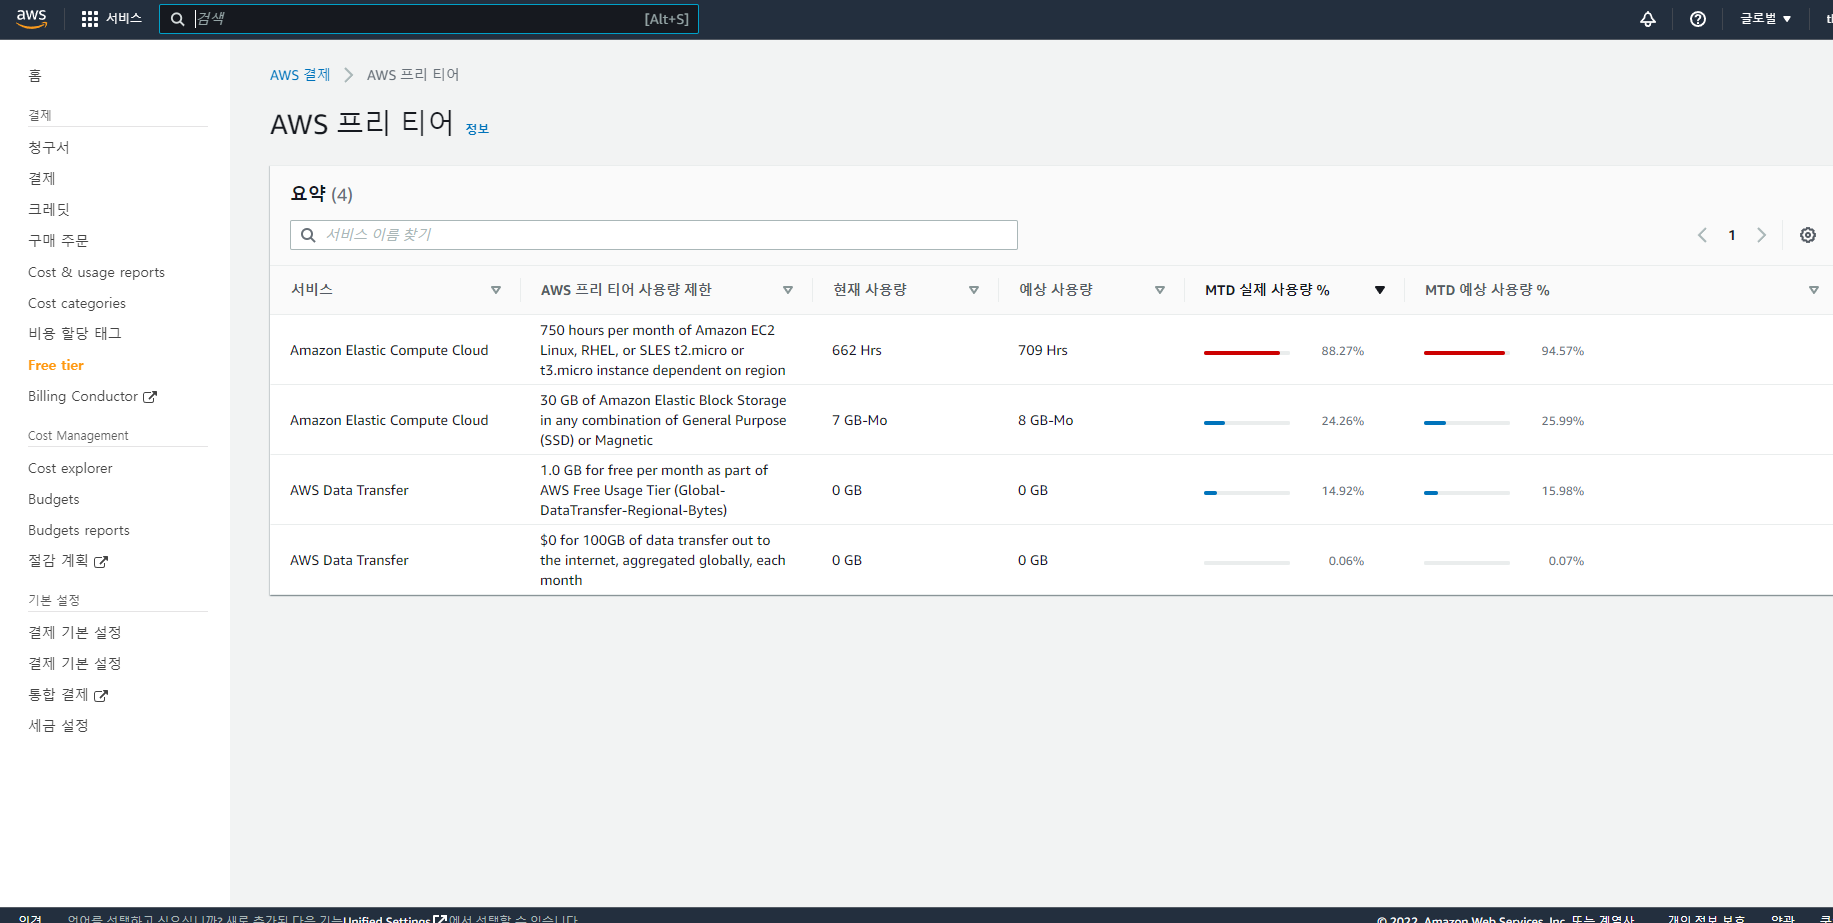
Task: Click the top search input field
Action: coord(428,19)
